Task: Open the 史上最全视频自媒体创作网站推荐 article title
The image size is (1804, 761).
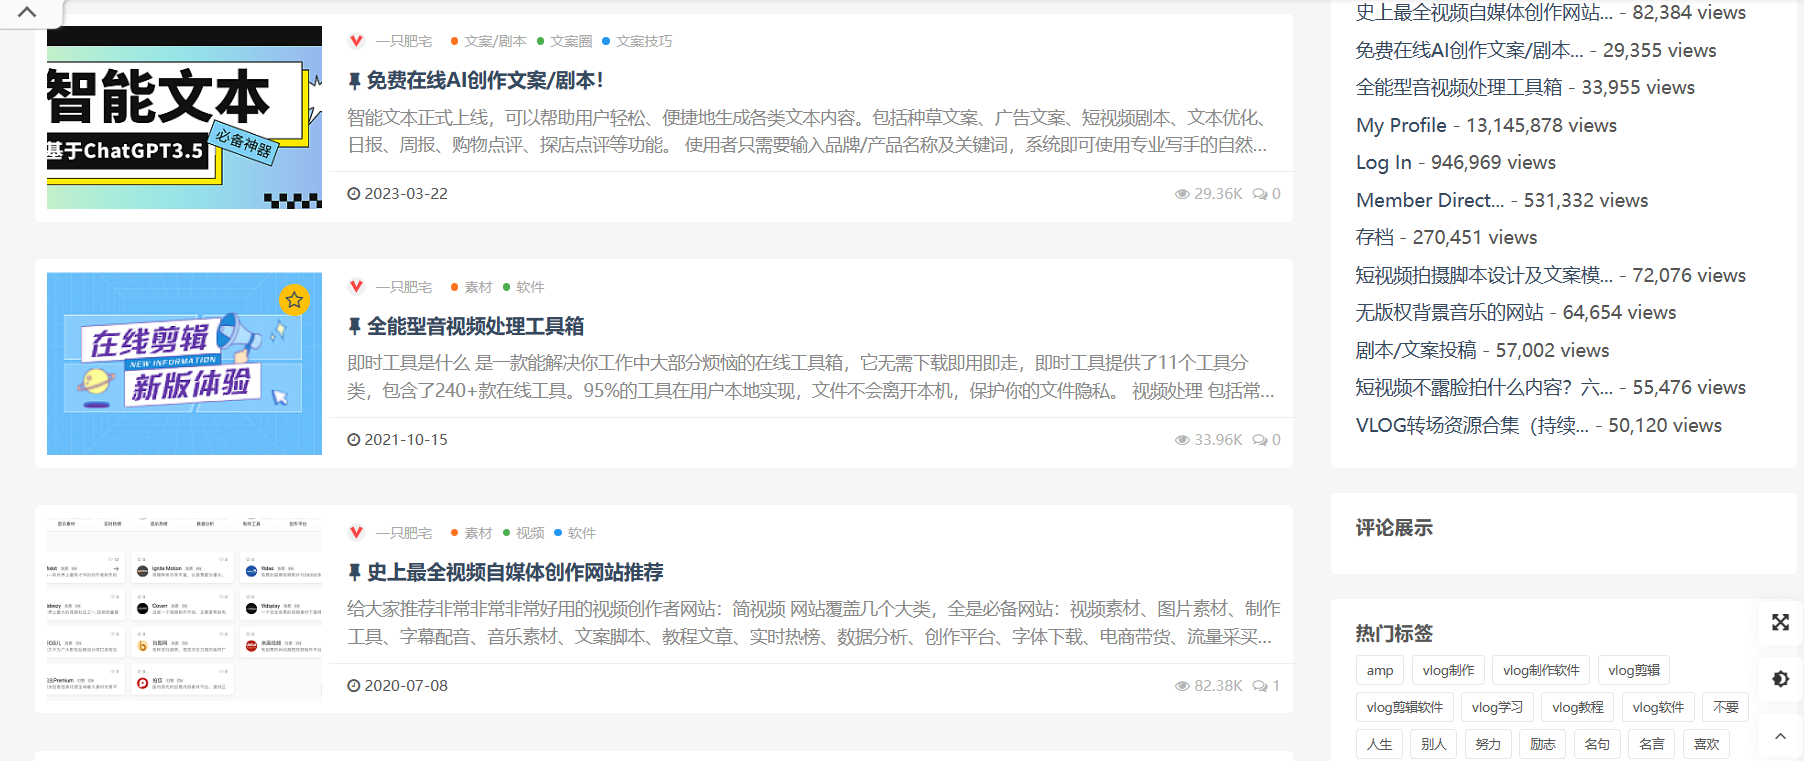Action: coord(514,572)
